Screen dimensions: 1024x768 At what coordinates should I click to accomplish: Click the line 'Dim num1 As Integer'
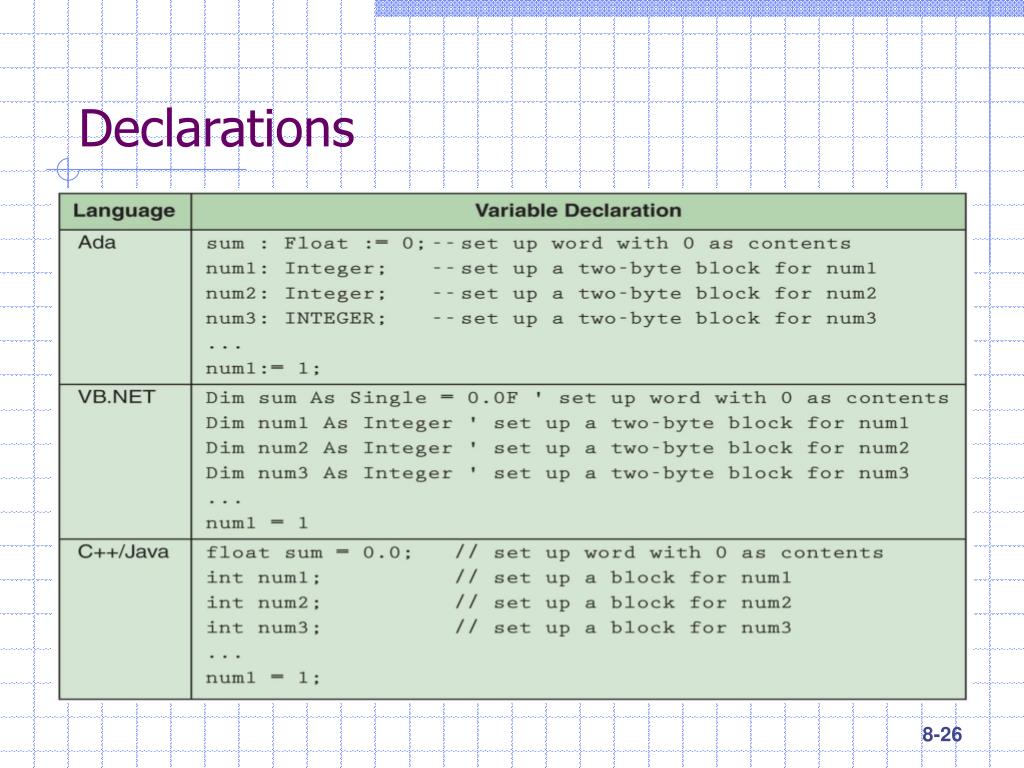click(328, 423)
